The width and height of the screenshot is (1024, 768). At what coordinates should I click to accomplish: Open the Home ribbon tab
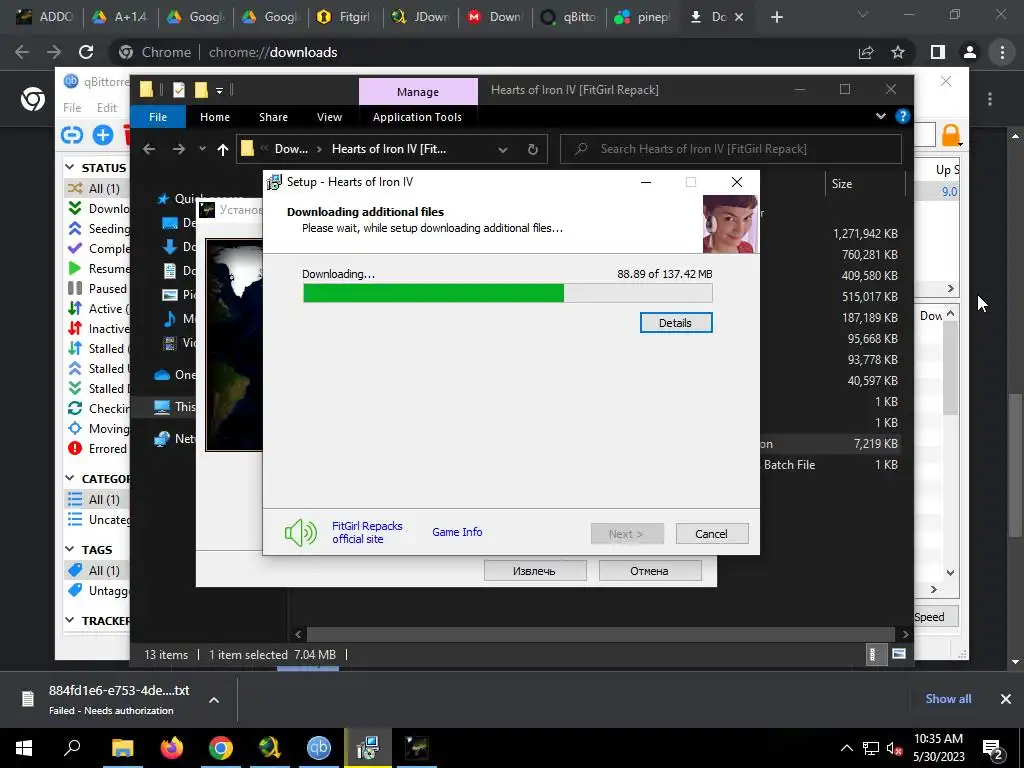[x=215, y=117]
